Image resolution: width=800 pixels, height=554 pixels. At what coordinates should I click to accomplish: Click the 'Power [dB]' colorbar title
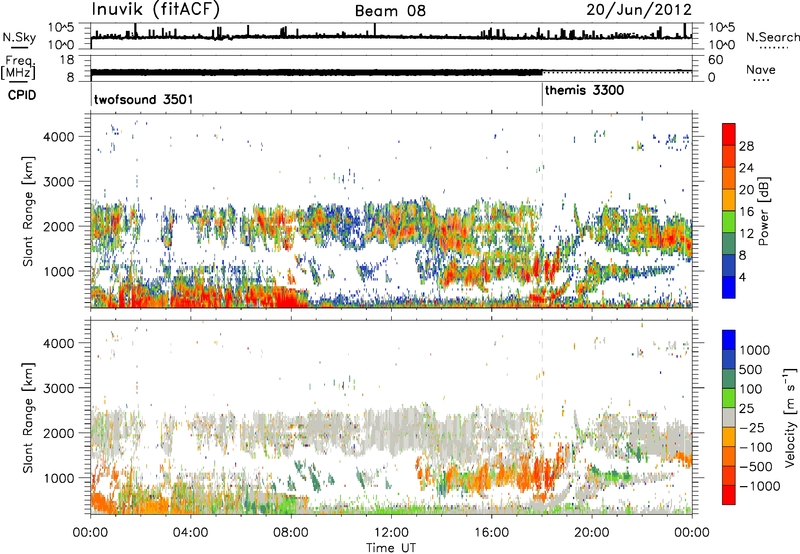coord(763,211)
